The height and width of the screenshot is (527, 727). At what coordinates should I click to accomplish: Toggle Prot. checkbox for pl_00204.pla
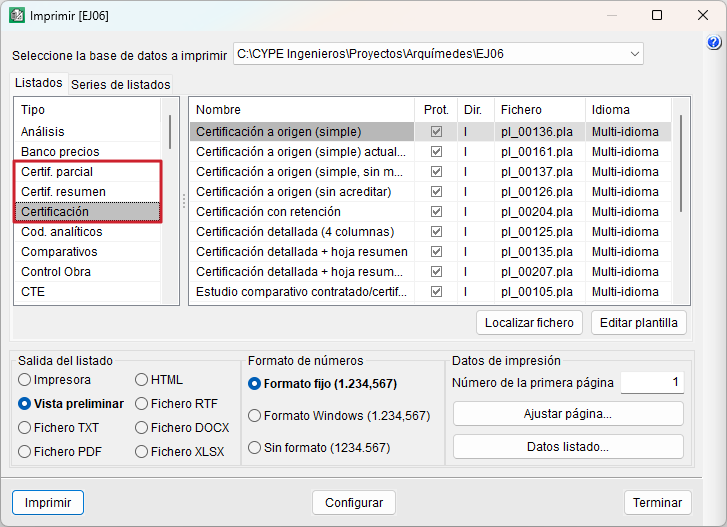coord(436,211)
